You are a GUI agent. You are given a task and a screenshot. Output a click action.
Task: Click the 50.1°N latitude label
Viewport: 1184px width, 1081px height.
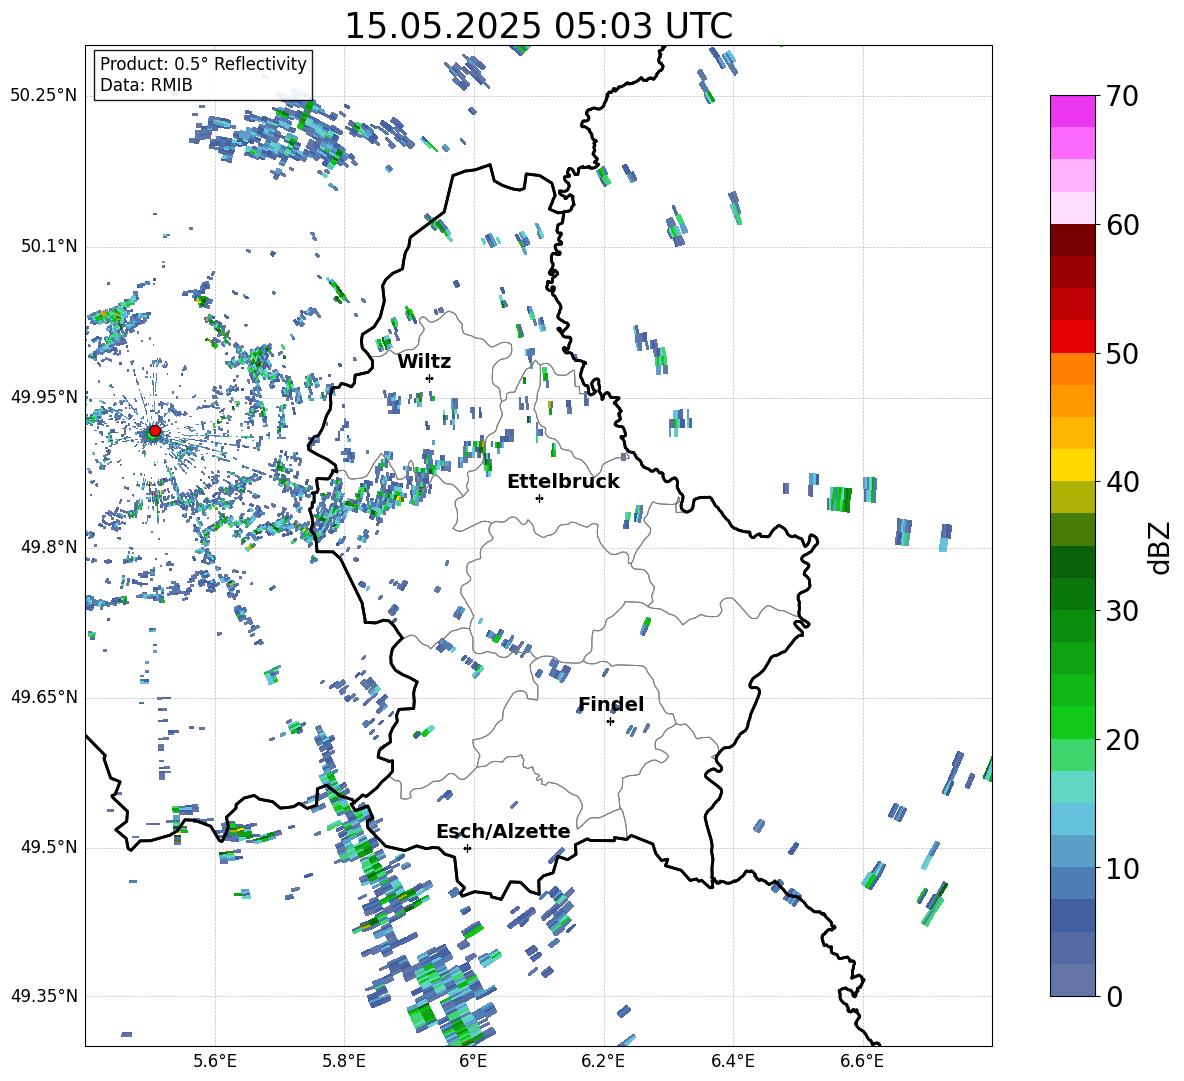tap(48, 246)
